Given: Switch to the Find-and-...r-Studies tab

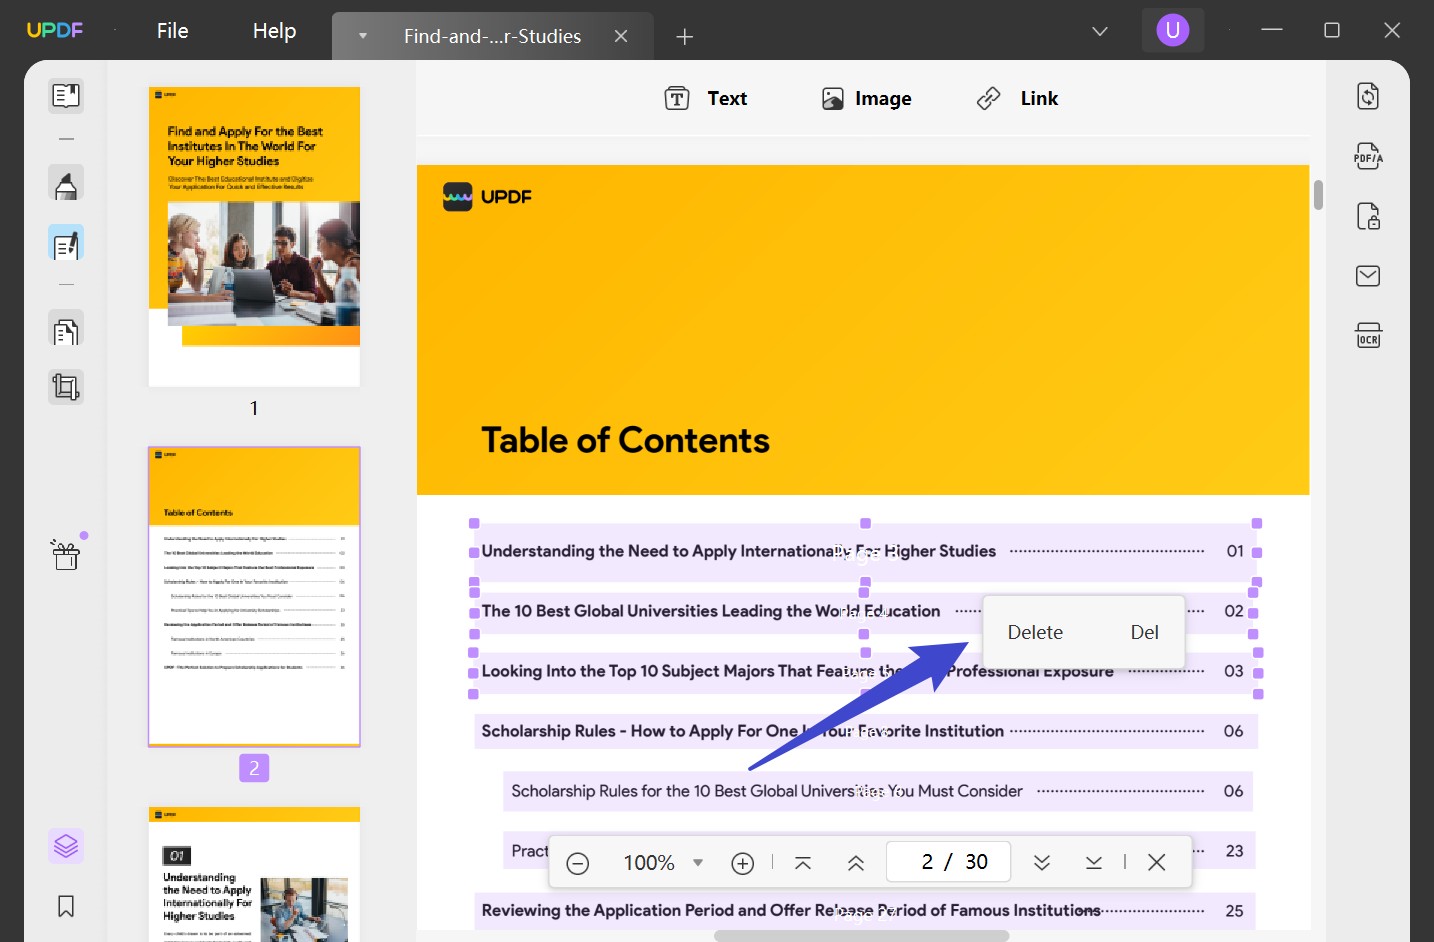Looking at the screenshot, I should [x=492, y=36].
